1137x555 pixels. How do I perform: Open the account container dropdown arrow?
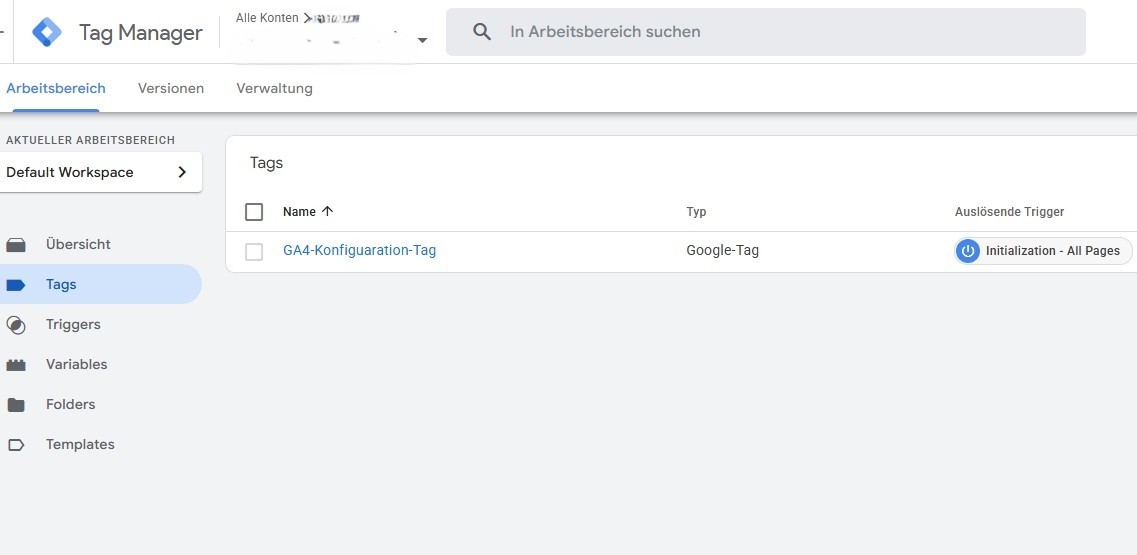pyautogui.click(x=422, y=41)
